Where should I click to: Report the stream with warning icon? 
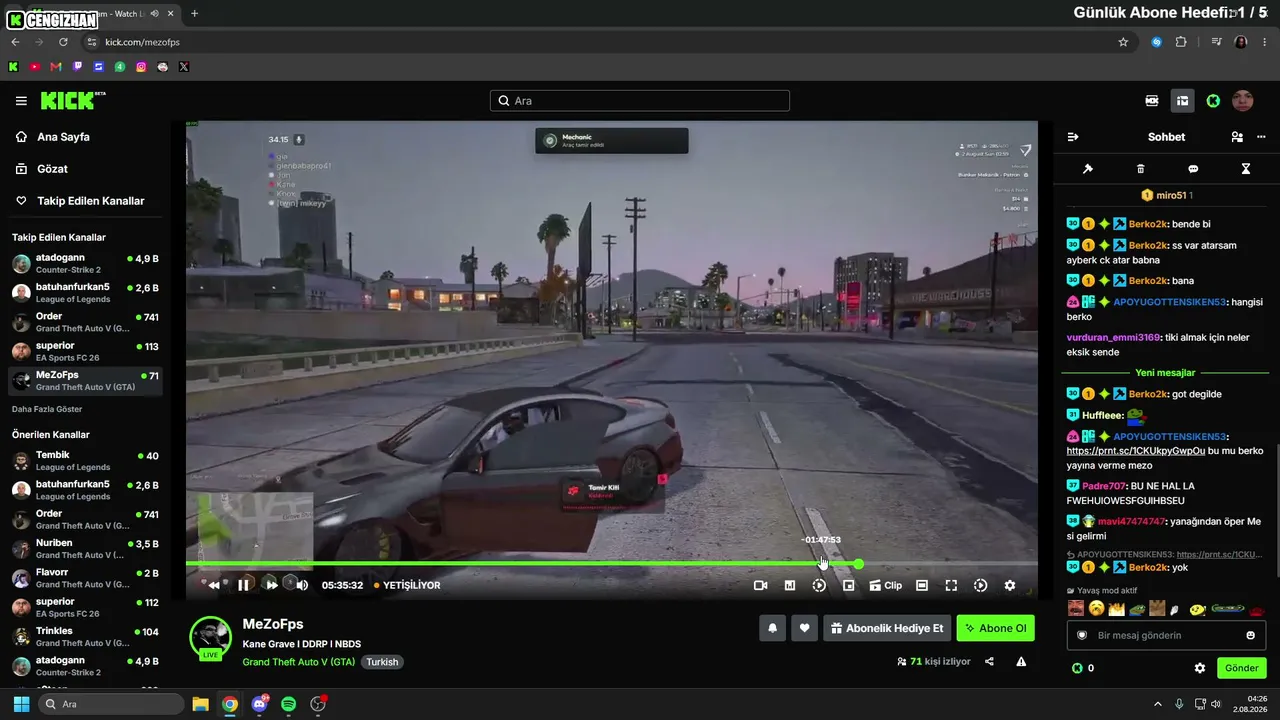[1021, 661]
